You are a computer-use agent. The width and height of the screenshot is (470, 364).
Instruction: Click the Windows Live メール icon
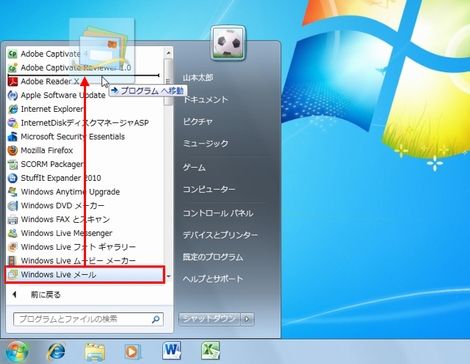pyautogui.click(x=13, y=274)
